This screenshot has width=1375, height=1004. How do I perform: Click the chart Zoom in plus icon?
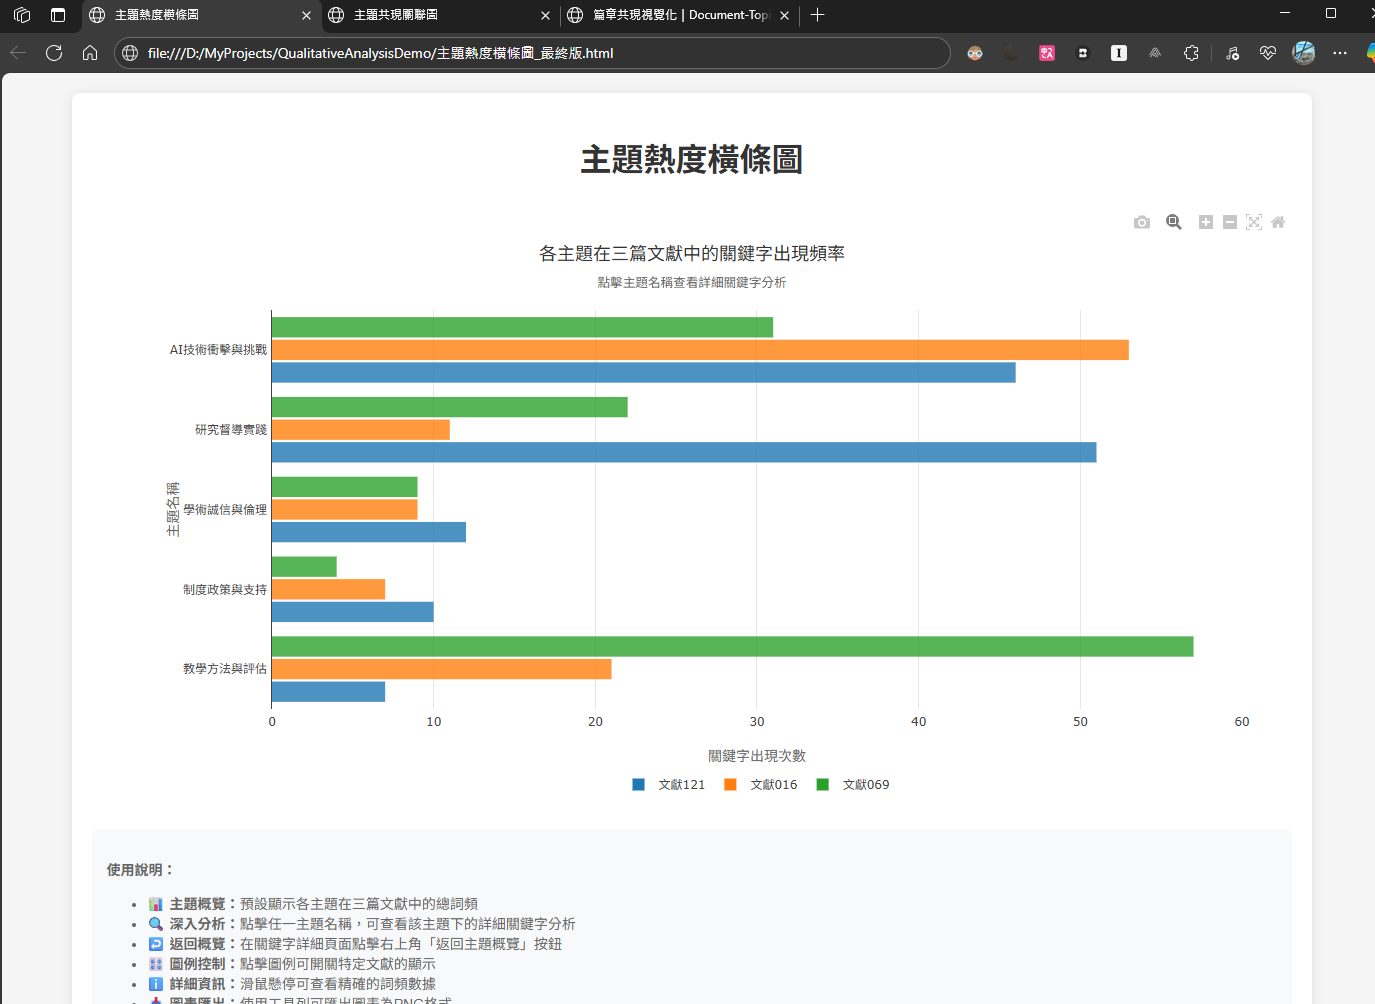click(x=1206, y=222)
